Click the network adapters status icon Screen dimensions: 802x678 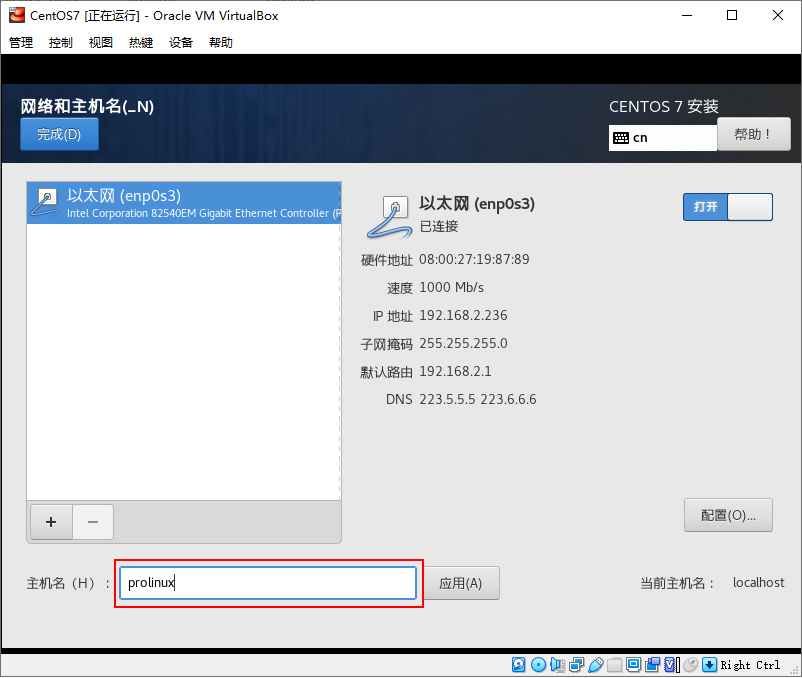click(x=576, y=665)
